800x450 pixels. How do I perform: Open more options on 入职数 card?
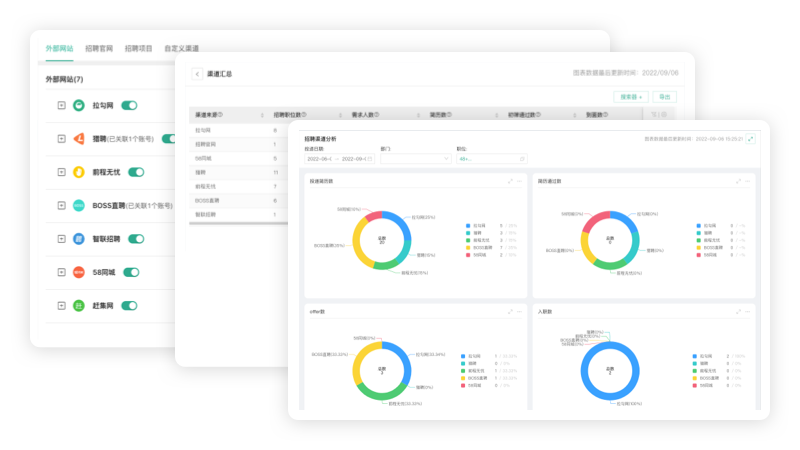tap(747, 311)
